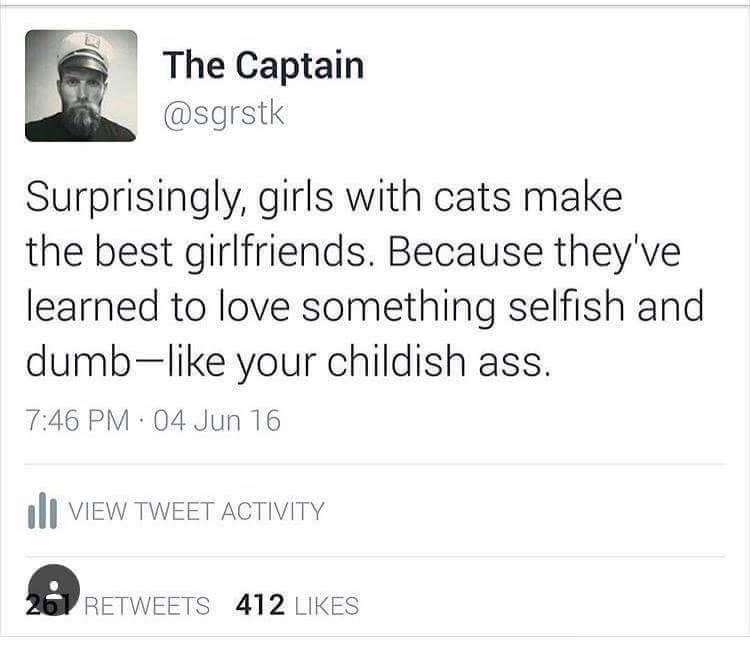
Task: Open VIEW TWEET ACTIVITY text
Action: [x=196, y=512]
